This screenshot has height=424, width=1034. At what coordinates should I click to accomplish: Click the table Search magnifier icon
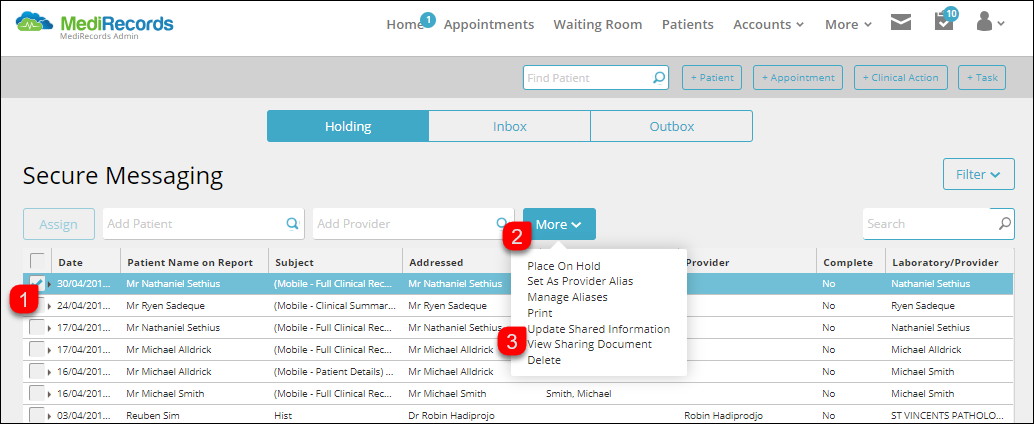(1004, 224)
